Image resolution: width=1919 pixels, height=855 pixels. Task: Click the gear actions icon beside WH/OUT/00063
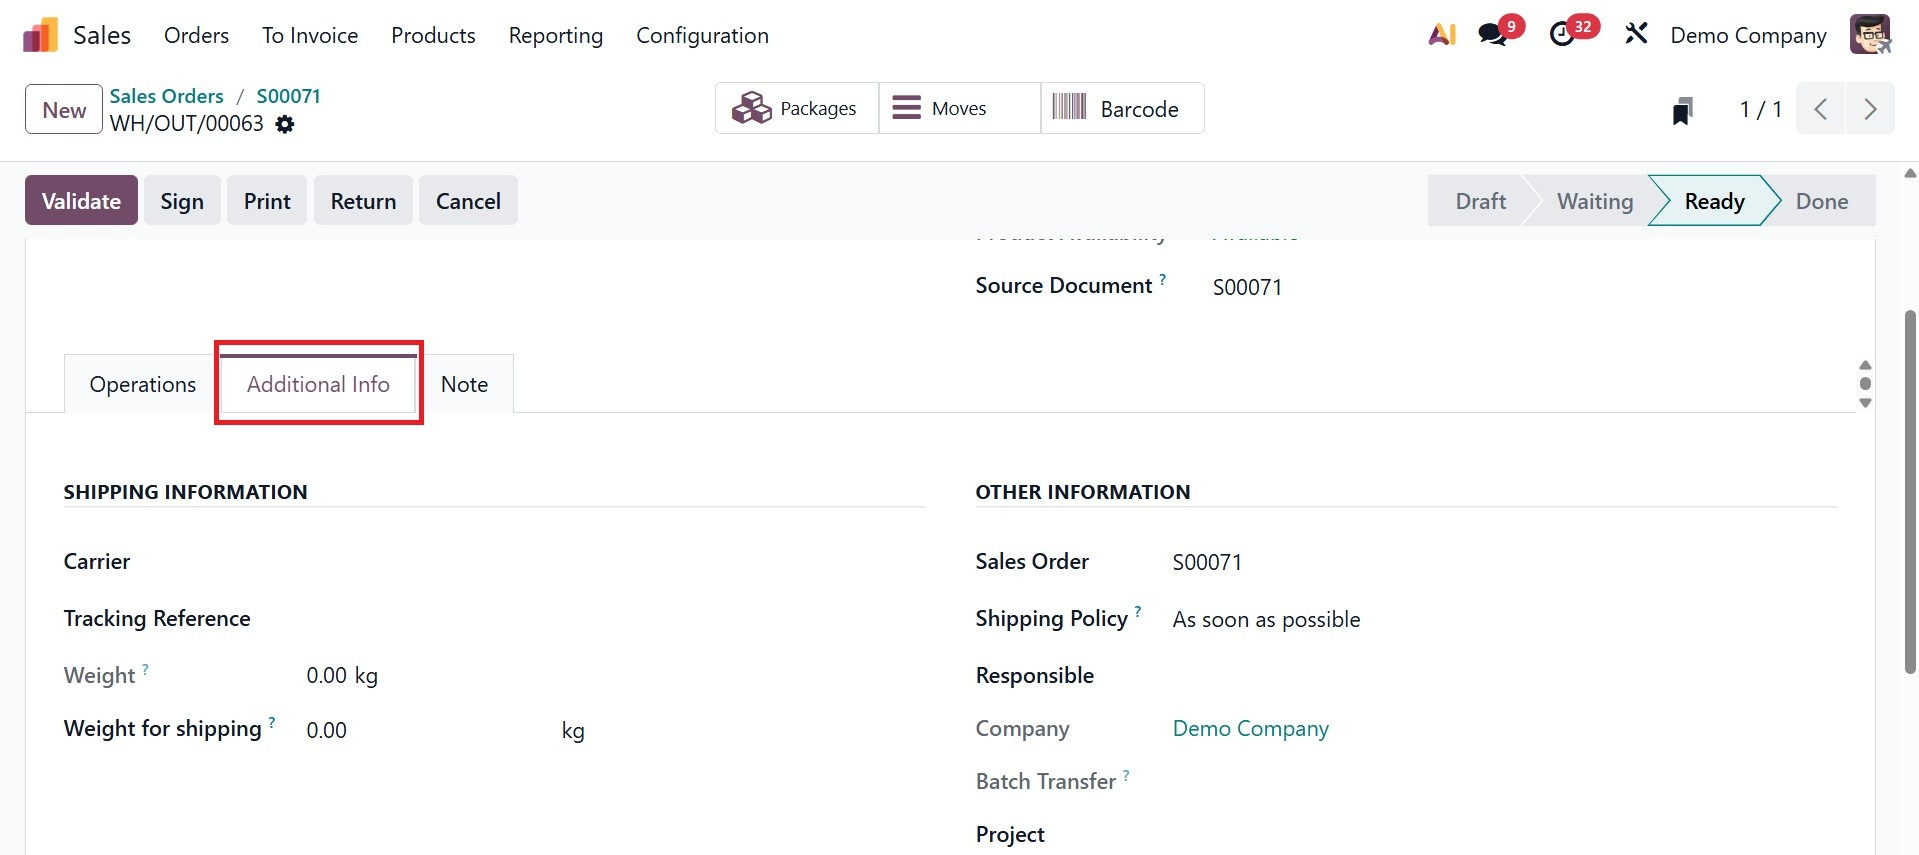click(285, 124)
